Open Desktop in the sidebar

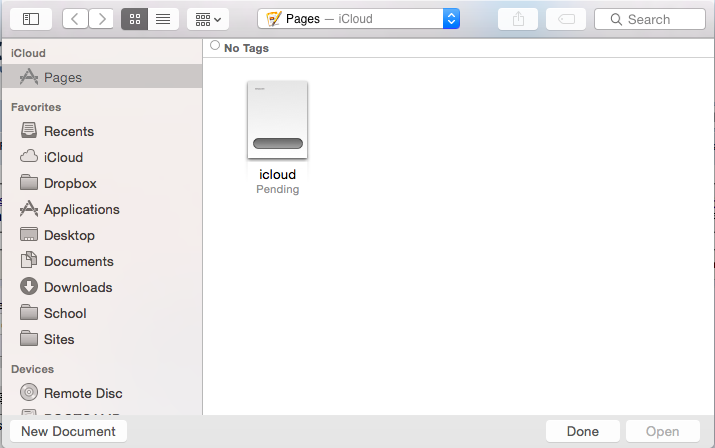click(102, 235)
